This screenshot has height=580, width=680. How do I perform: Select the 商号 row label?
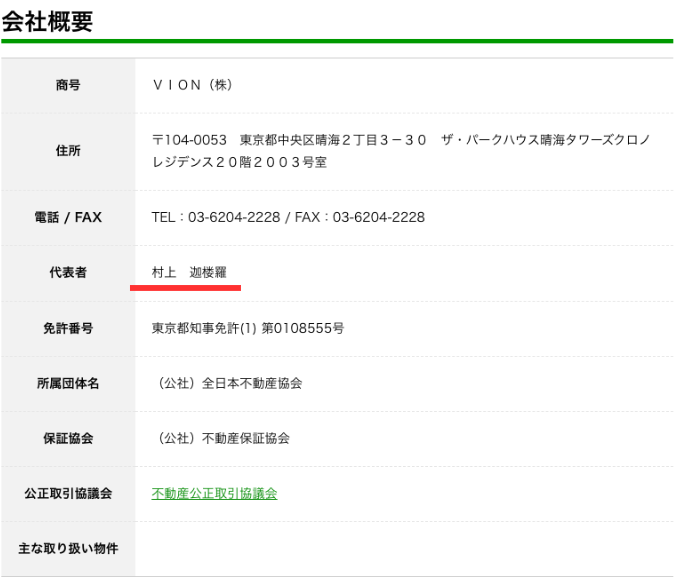[x=68, y=86]
